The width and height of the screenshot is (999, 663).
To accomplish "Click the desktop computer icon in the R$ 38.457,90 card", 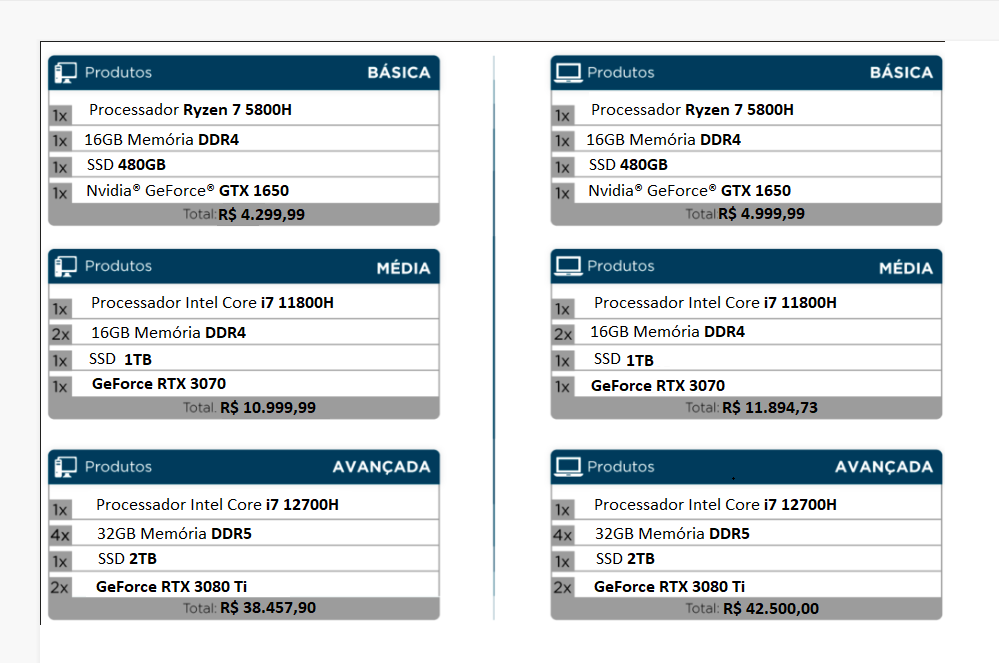I will (65, 467).
